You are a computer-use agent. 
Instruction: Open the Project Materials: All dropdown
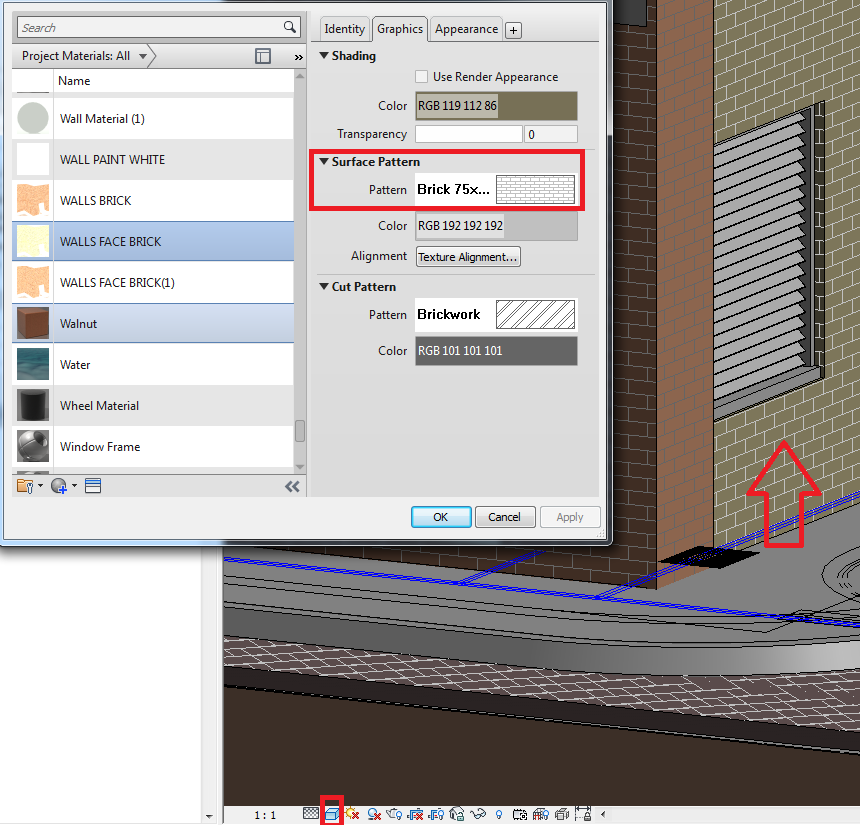[x=80, y=57]
